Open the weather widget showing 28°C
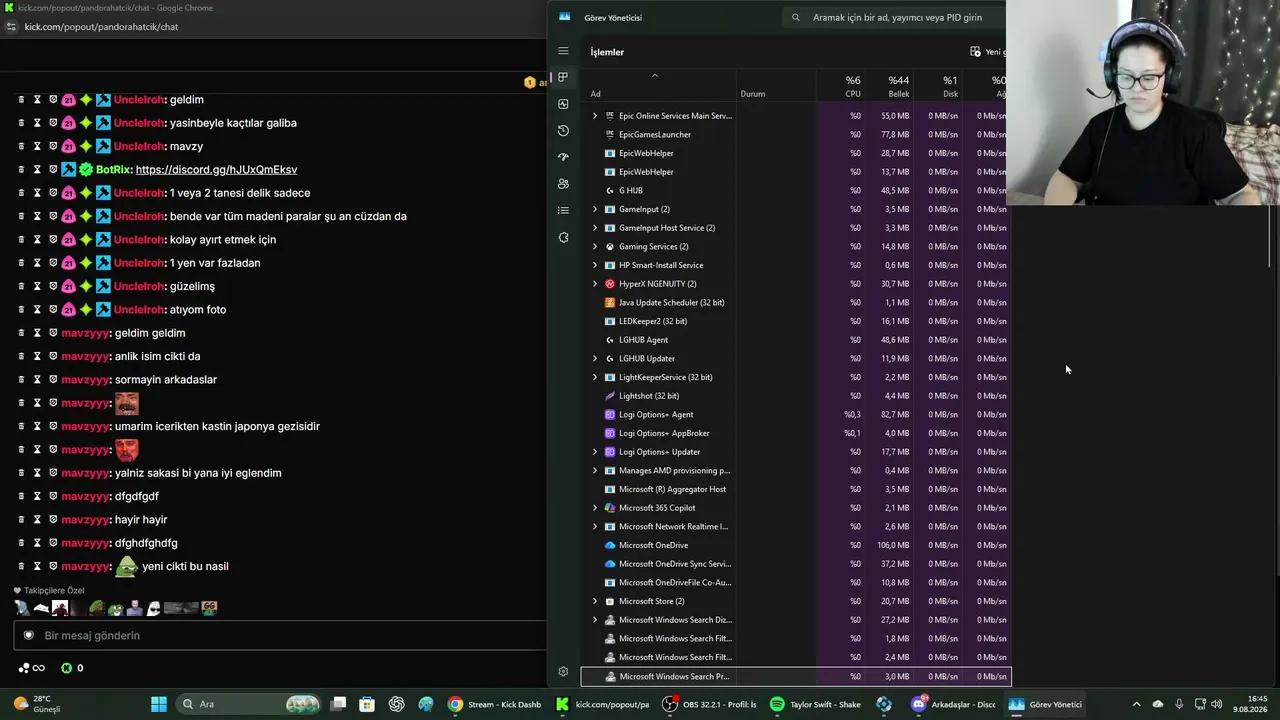This screenshot has width=1280, height=720. [38, 704]
